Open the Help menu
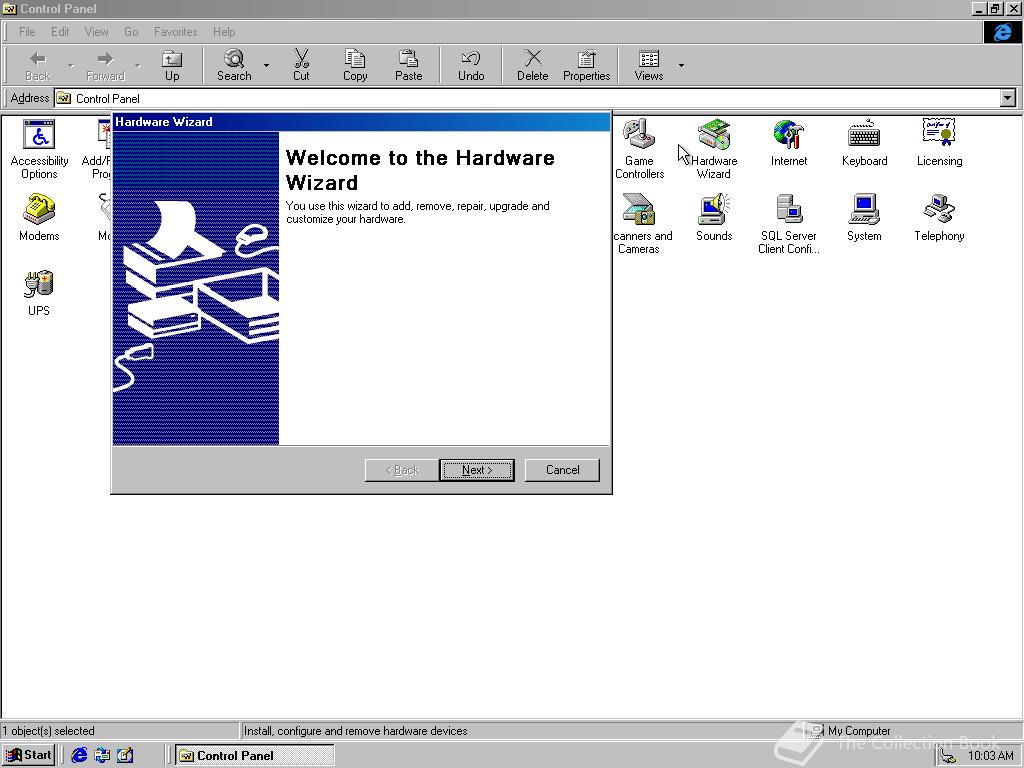This screenshot has width=1024, height=768. tap(224, 31)
